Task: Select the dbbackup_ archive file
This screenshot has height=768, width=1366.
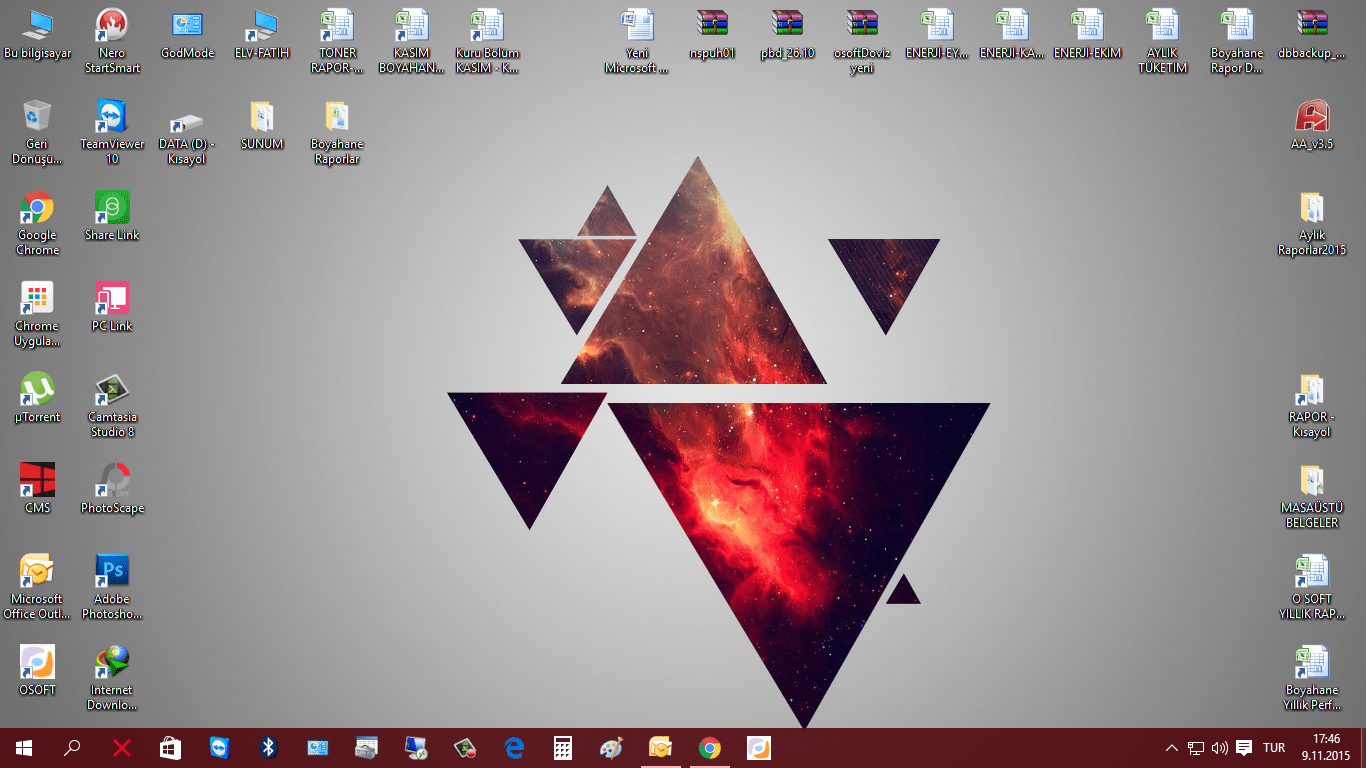Action: tap(1312, 36)
